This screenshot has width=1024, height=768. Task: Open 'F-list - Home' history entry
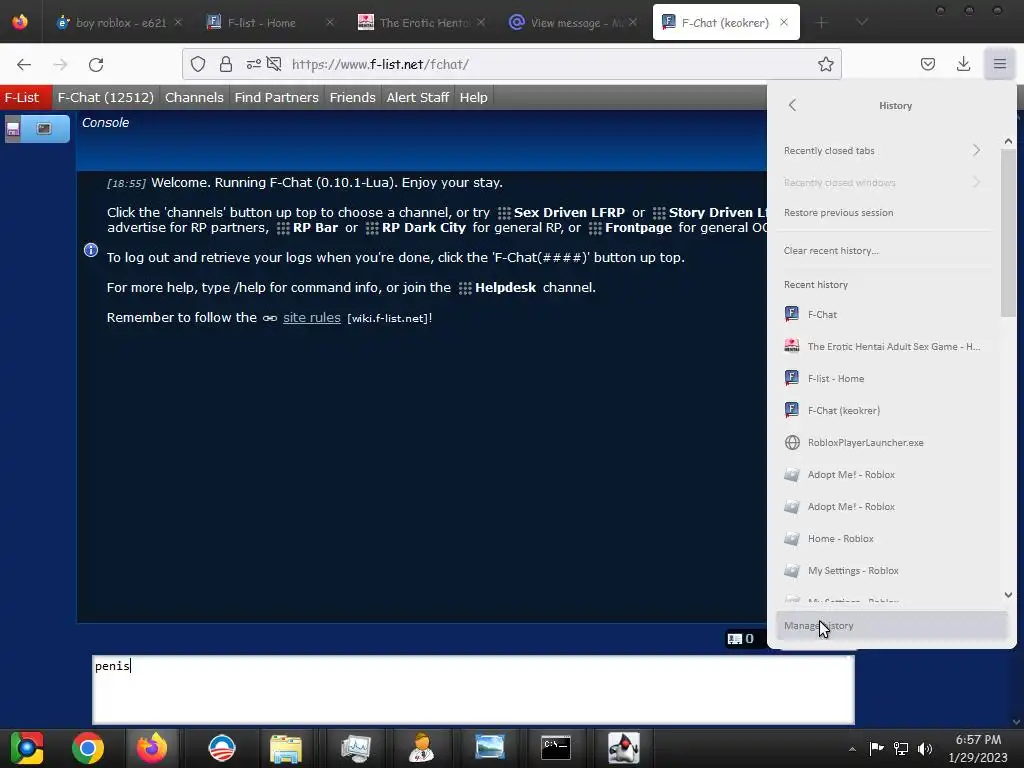tap(882, 378)
